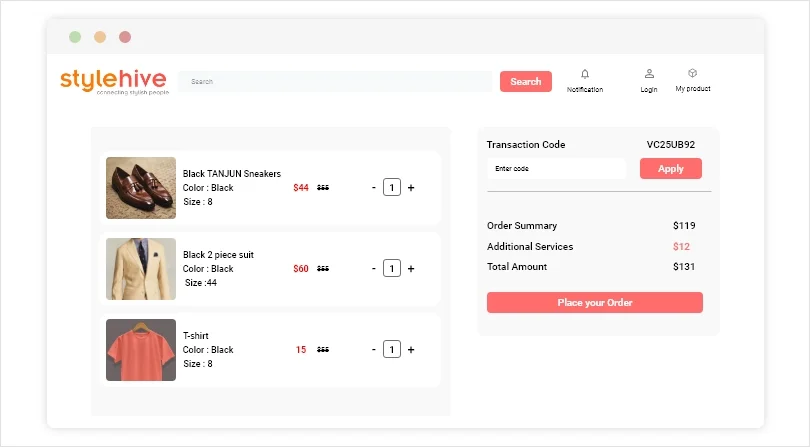Increase quantity of Black TANJUN Sneakers
This screenshot has height=447, width=810.
[x=411, y=188]
